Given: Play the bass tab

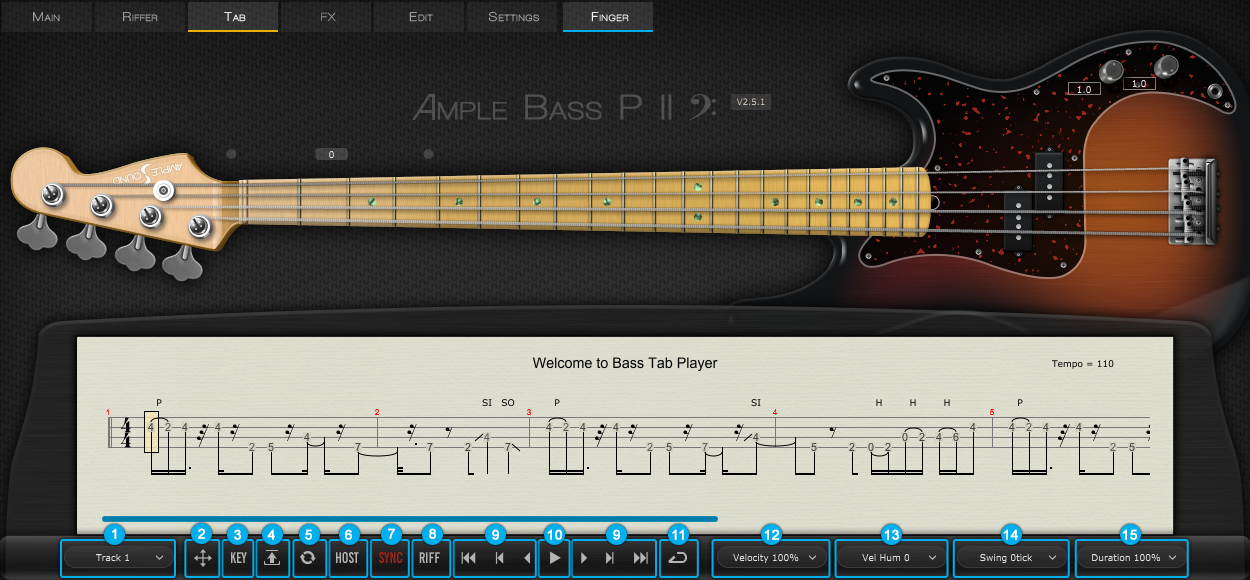Looking at the screenshot, I should coord(555,558).
